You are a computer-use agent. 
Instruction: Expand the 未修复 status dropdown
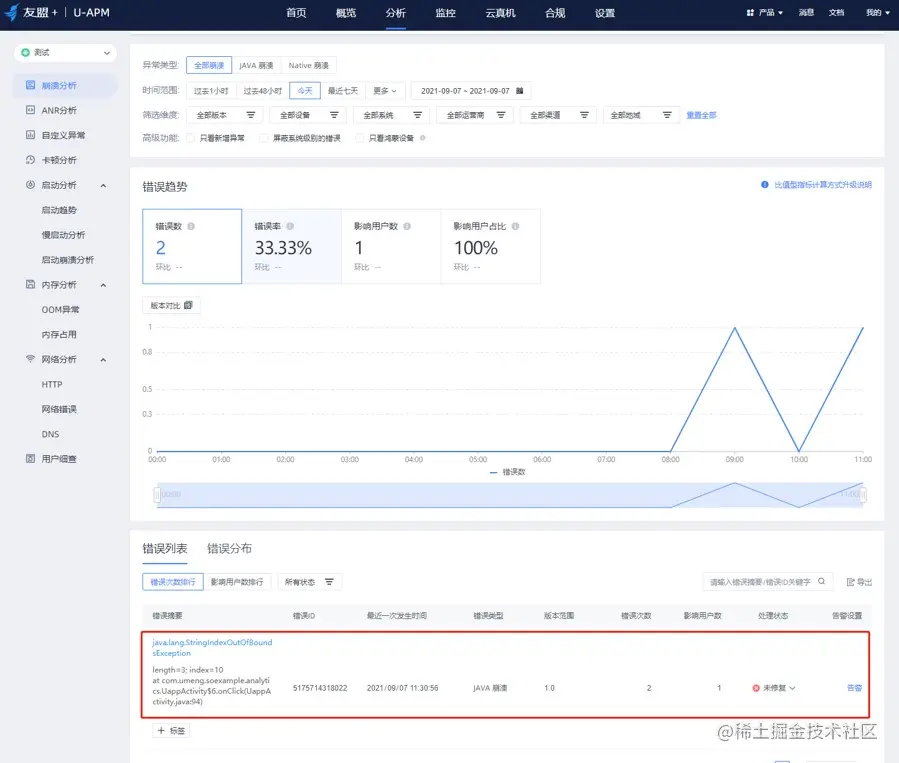[792, 688]
